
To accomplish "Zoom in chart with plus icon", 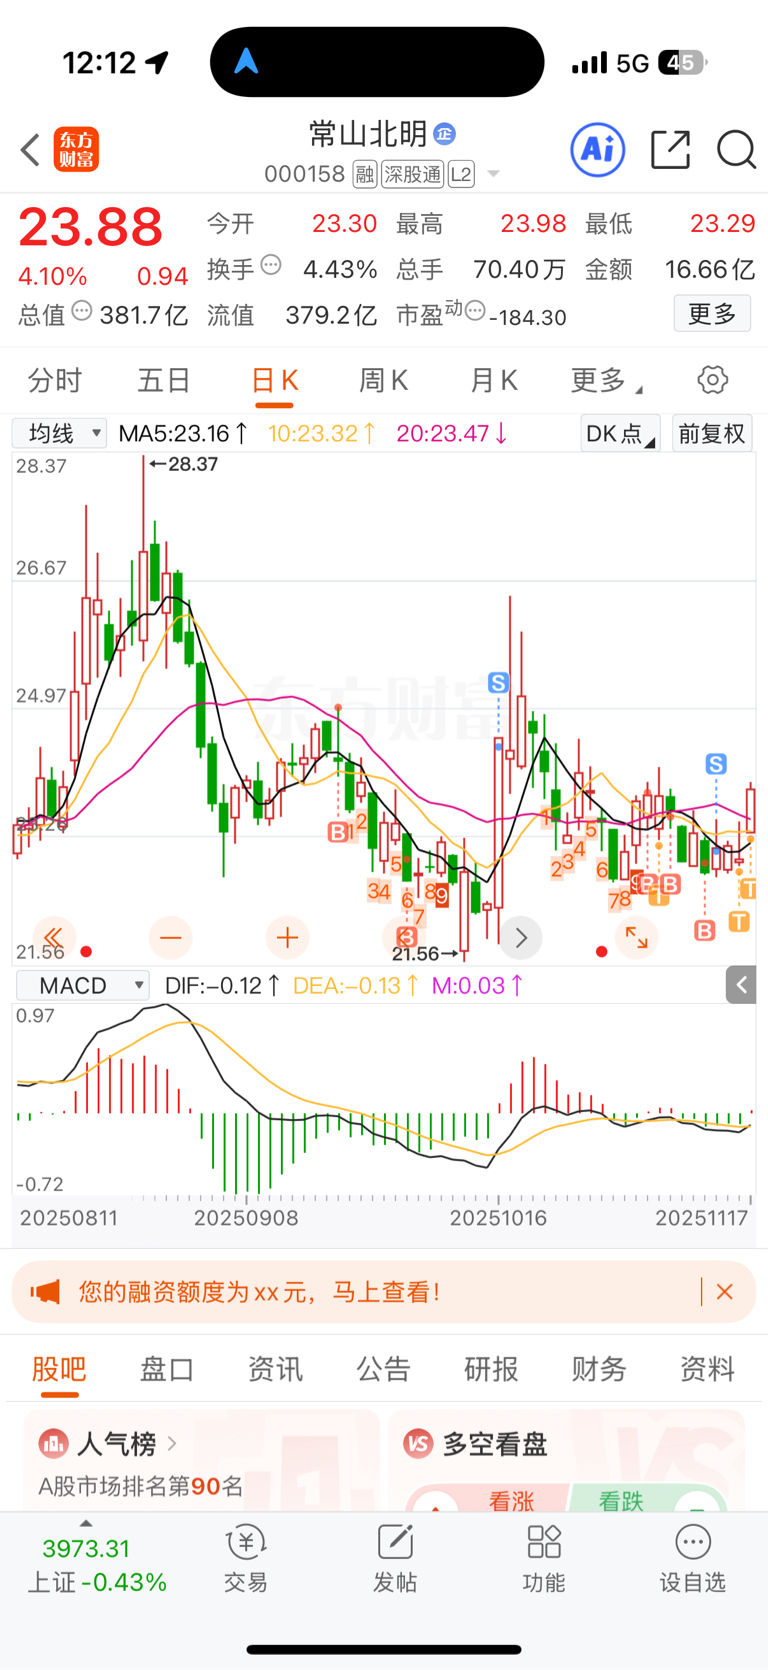I will [x=288, y=938].
